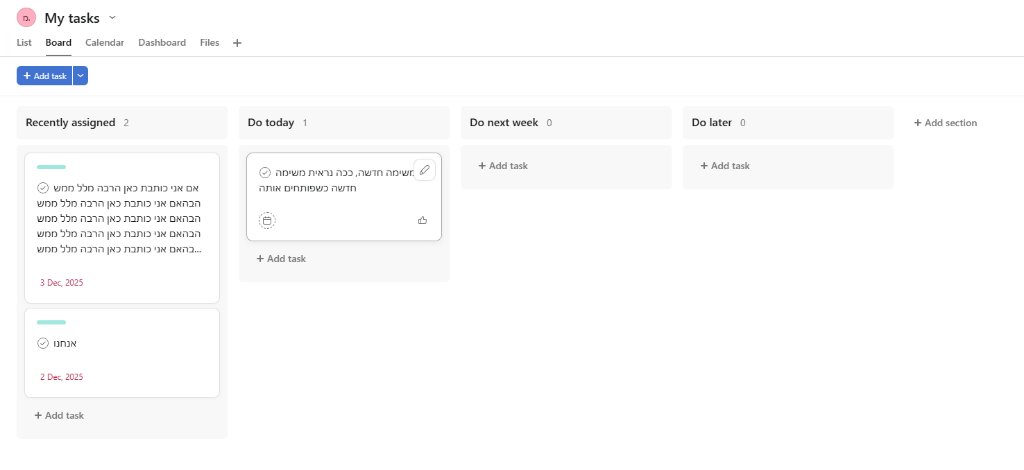
Task: Add a new view tab with plus icon
Action: pos(237,43)
